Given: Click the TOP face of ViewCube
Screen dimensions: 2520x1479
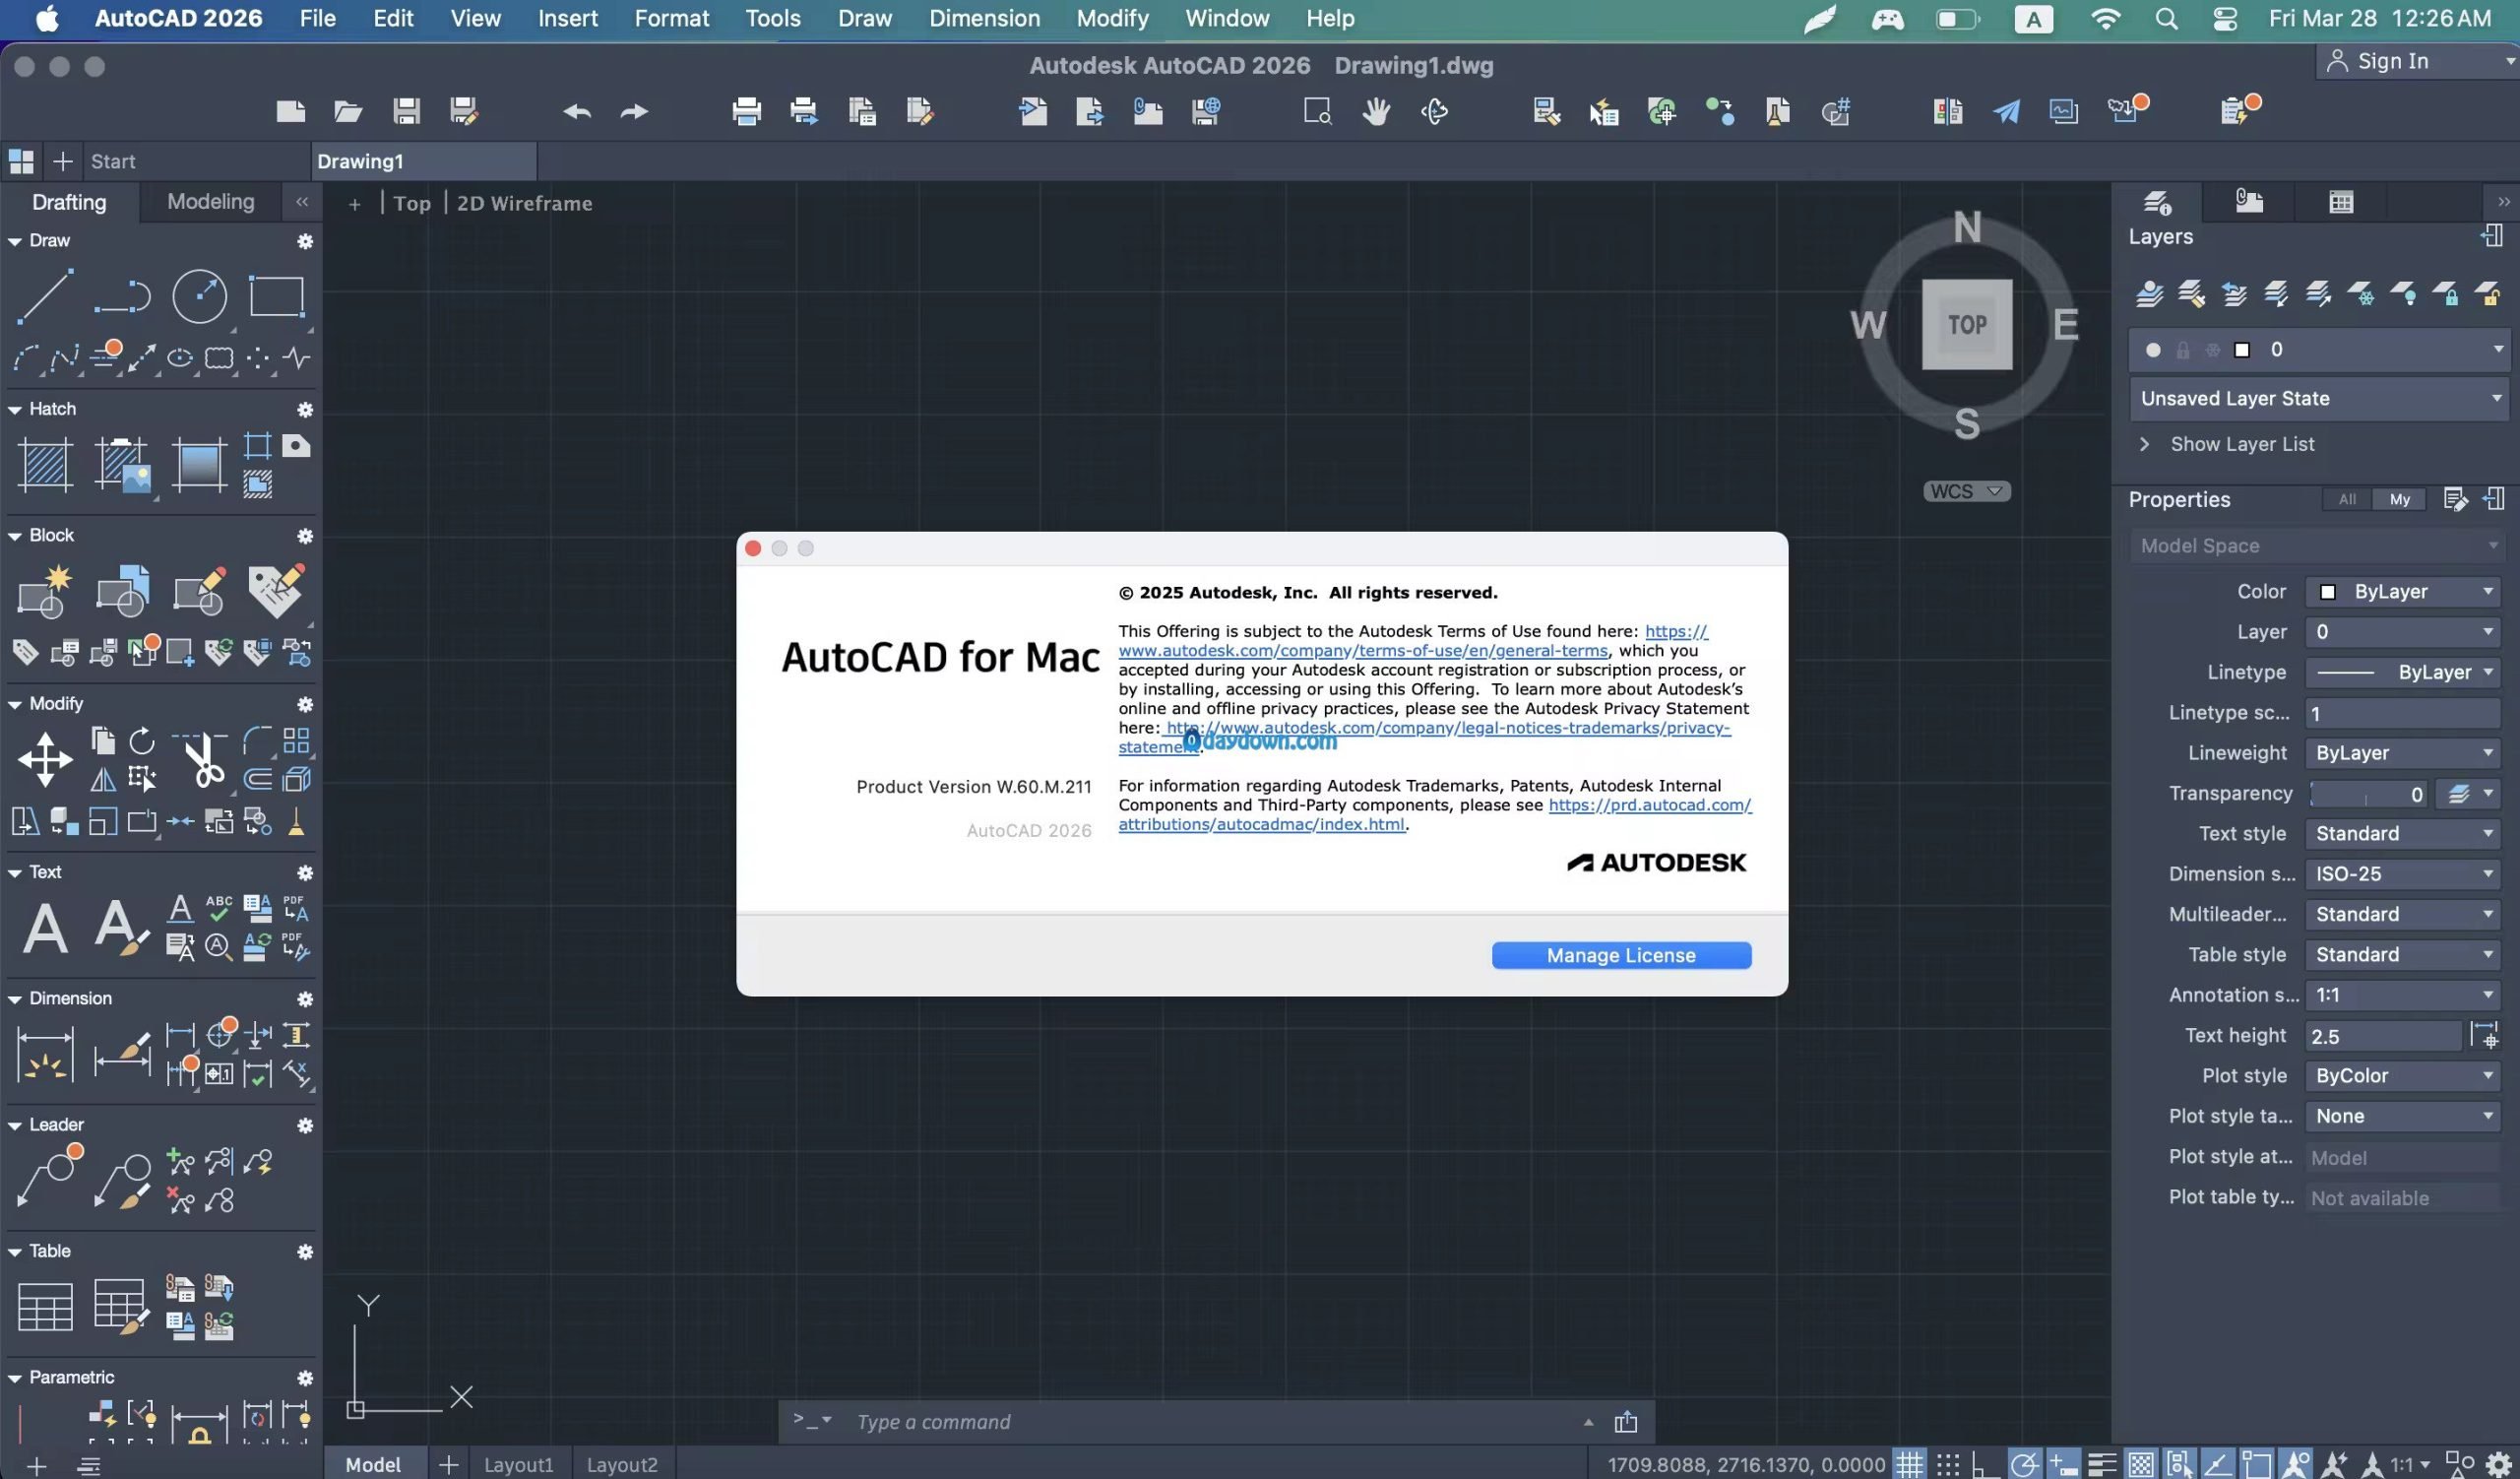Looking at the screenshot, I should coord(1967,325).
